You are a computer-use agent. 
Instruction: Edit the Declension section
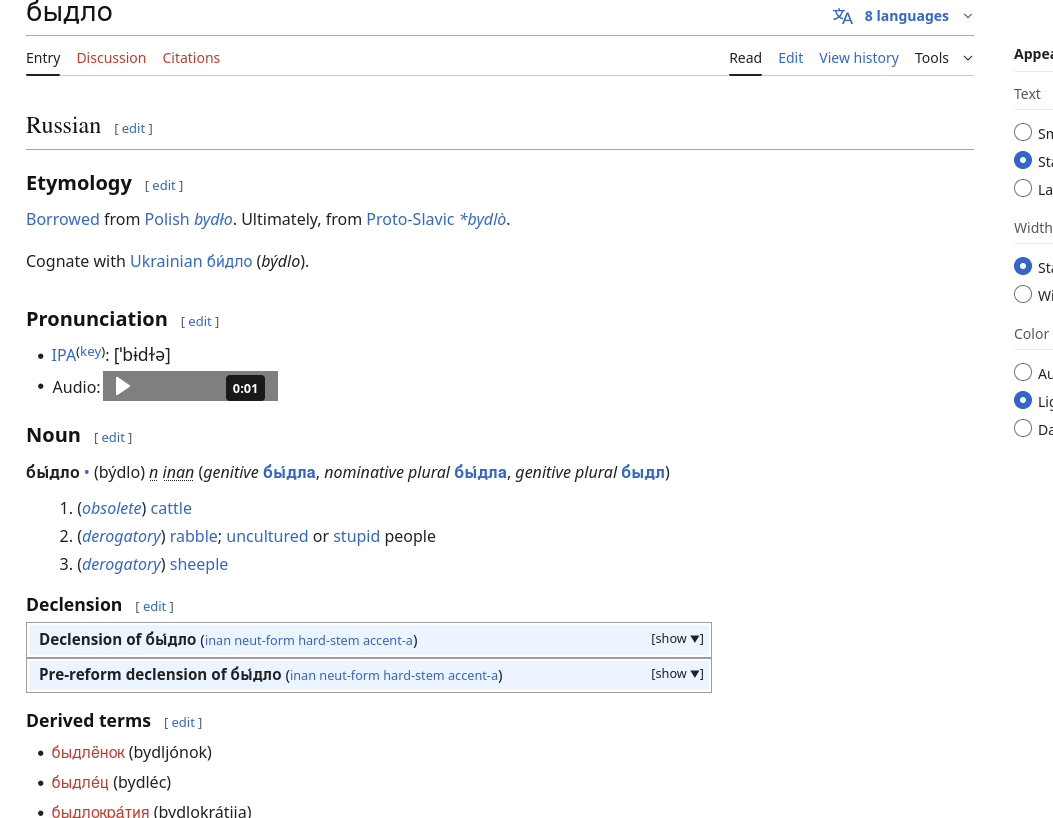click(154, 606)
